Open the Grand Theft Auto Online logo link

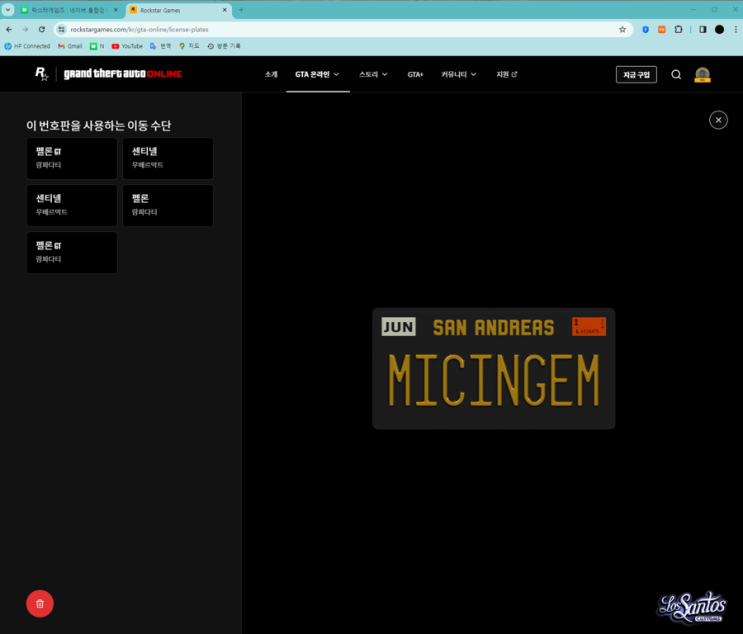tap(123, 74)
